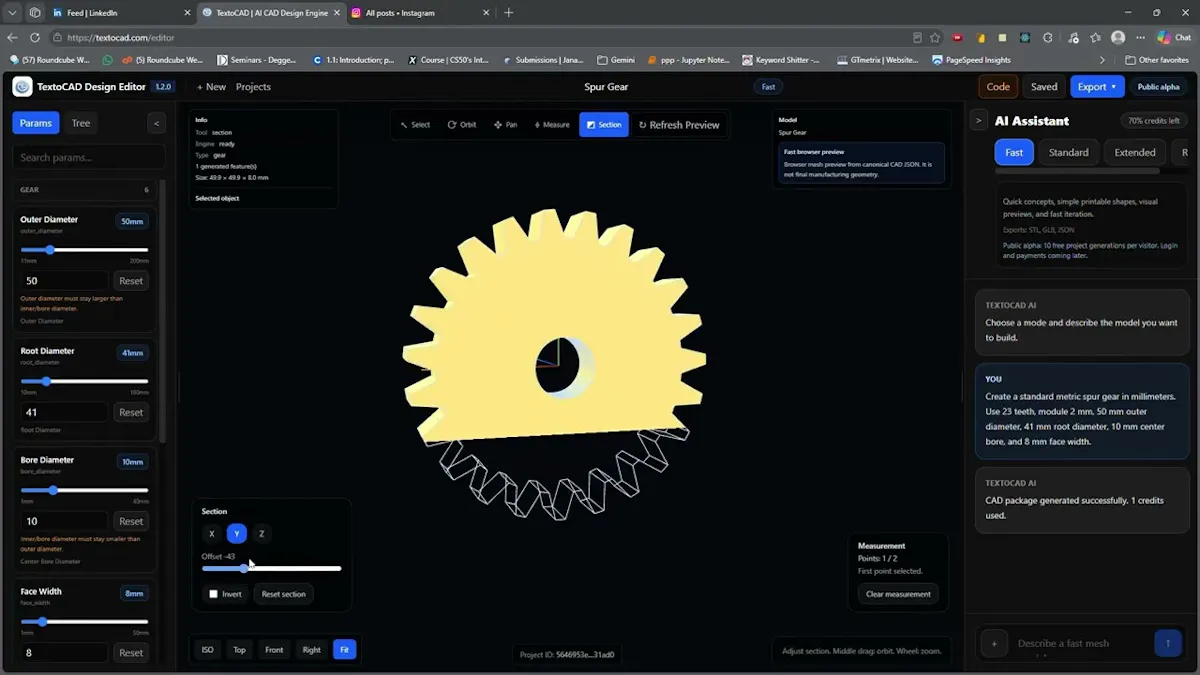1200x675 pixels.
Task: Show more bookmarks with the overflow chevron
Action: 1103,60
